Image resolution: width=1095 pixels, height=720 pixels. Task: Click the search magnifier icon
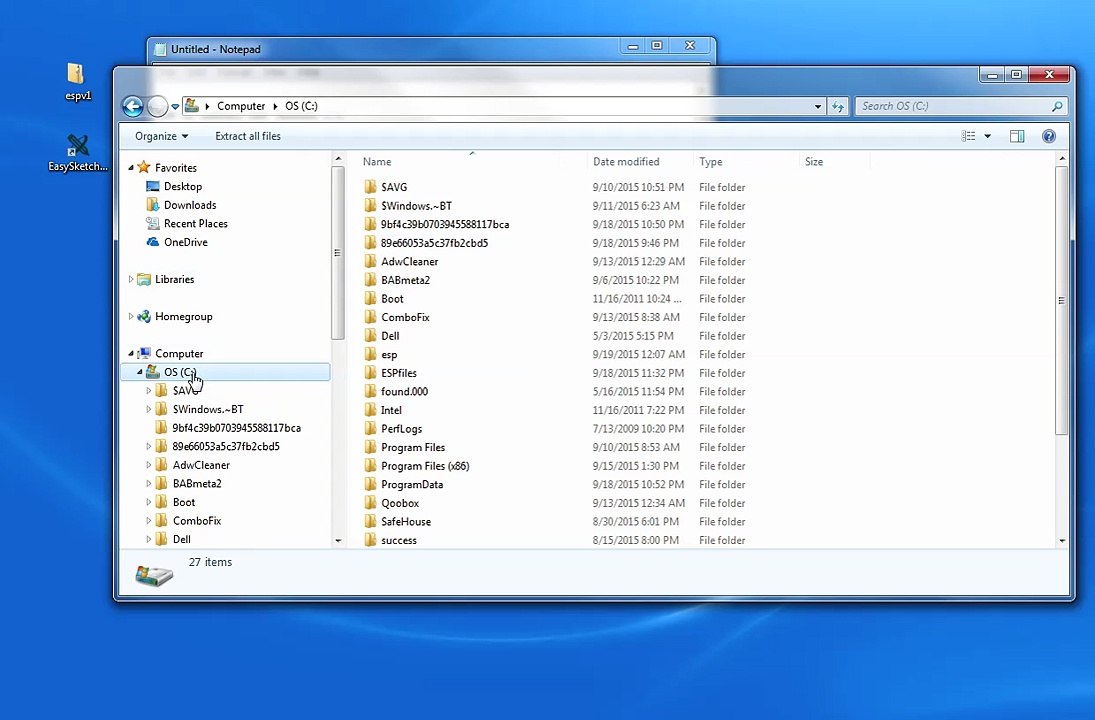click(x=1057, y=106)
